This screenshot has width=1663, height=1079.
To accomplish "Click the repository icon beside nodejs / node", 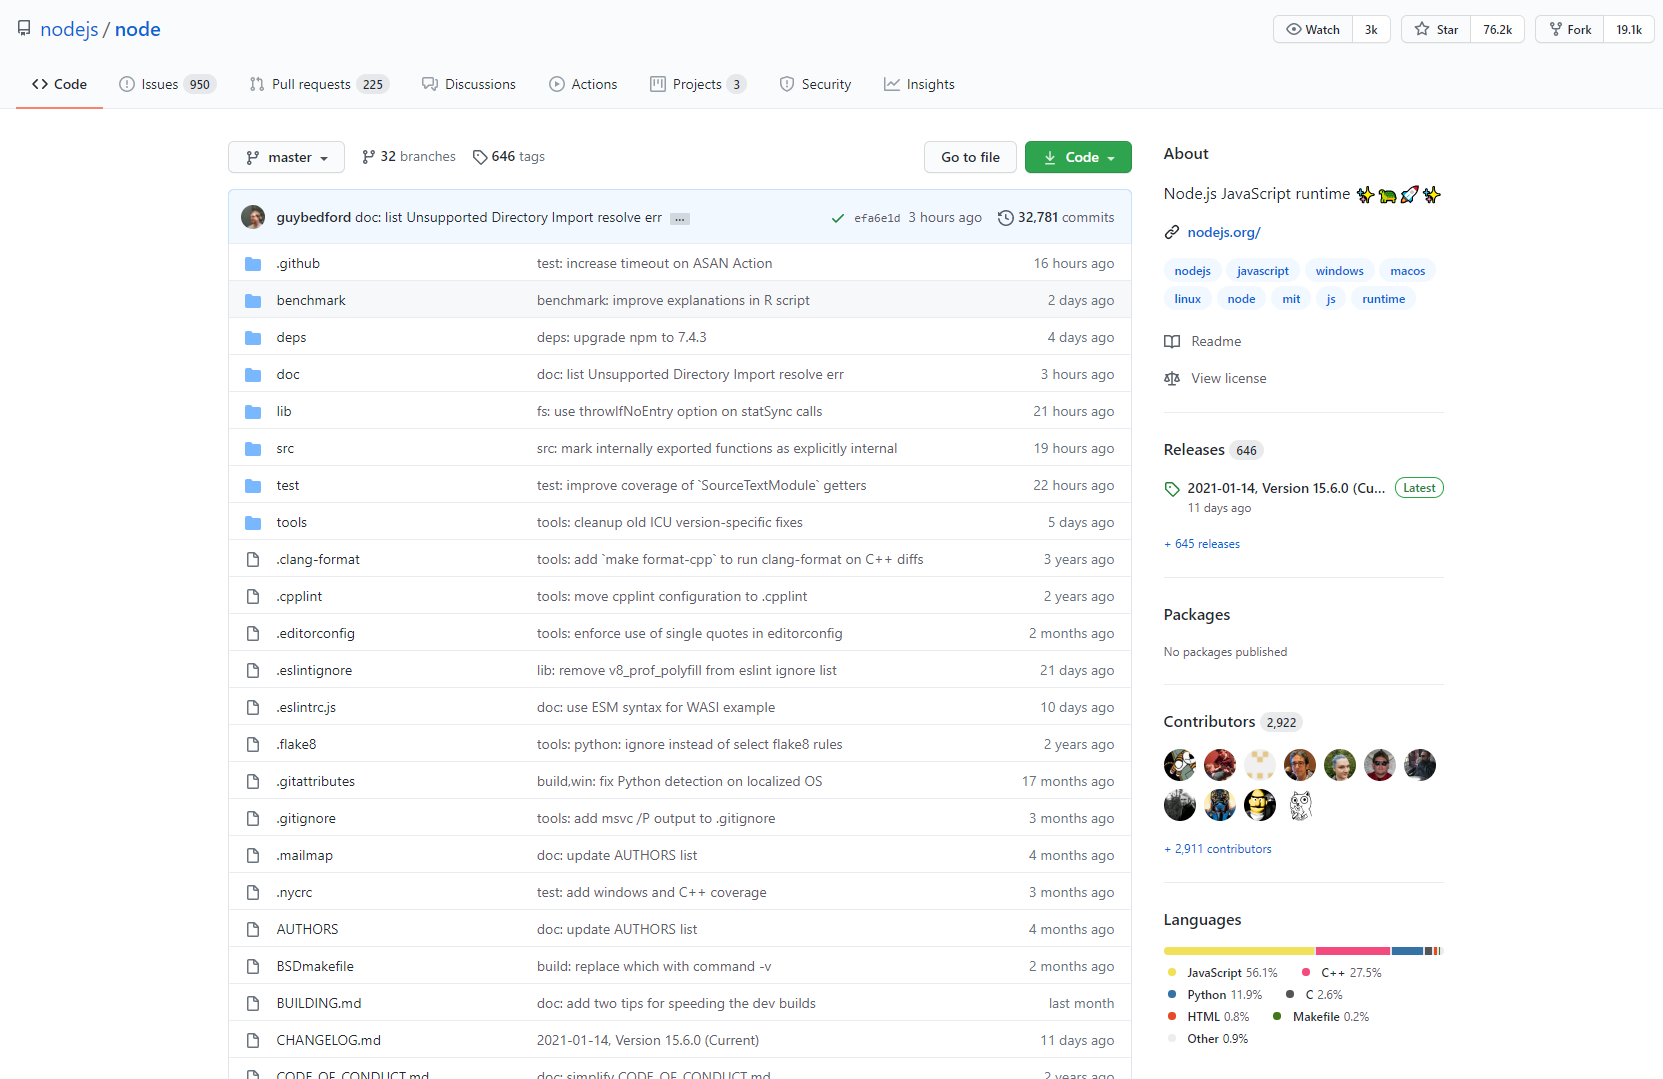I will click(x=24, y=29).
